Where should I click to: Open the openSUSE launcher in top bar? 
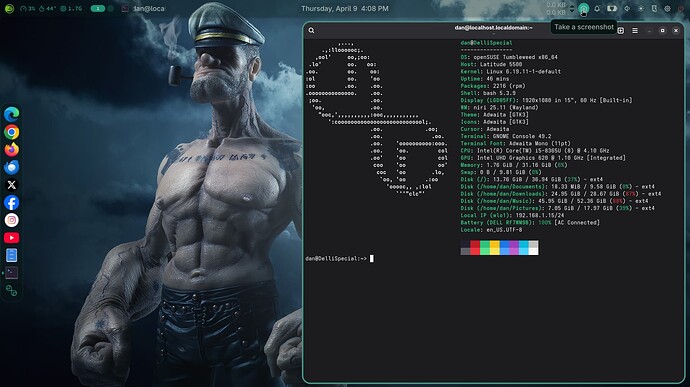click(x=9, y=8)
